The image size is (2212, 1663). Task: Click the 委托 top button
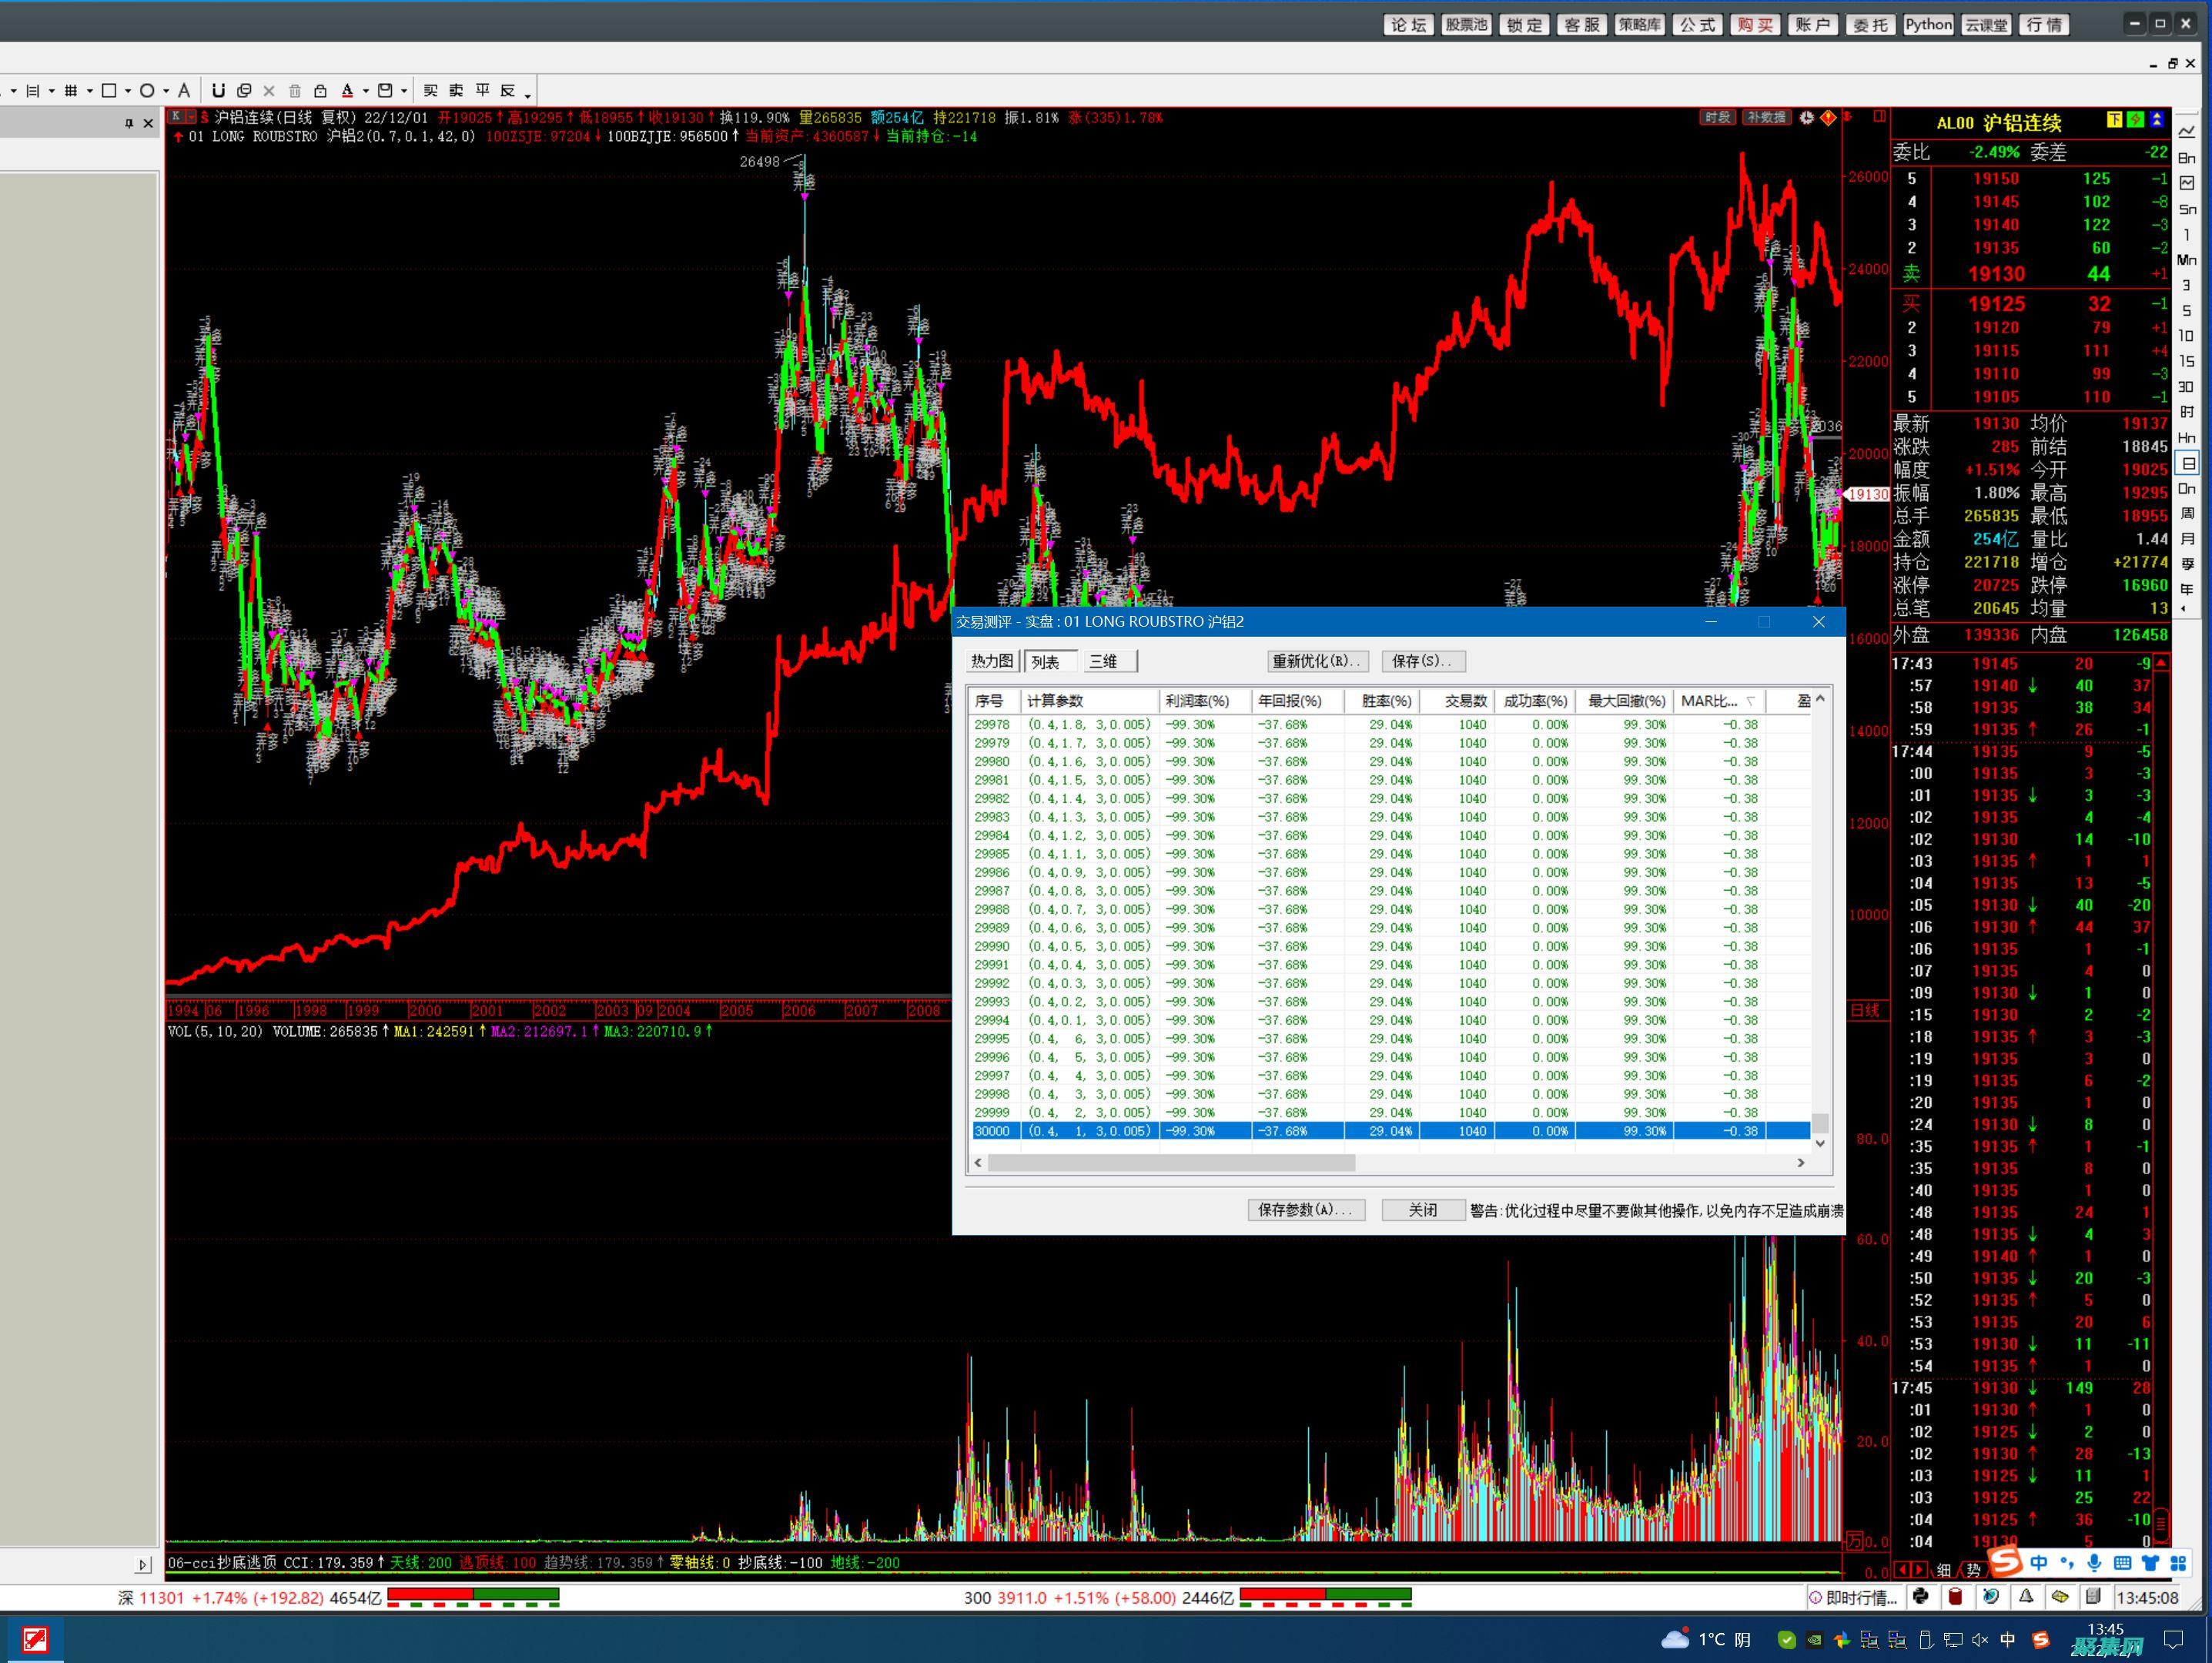[x=1870, y=25]
